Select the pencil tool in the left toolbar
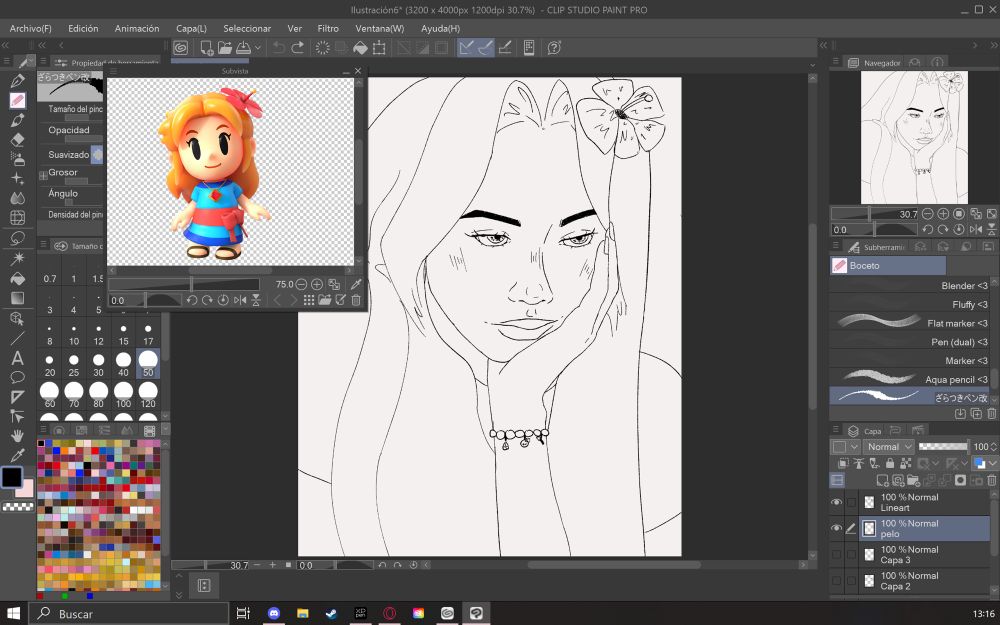Screen dimensions: 1000x625 17,100
